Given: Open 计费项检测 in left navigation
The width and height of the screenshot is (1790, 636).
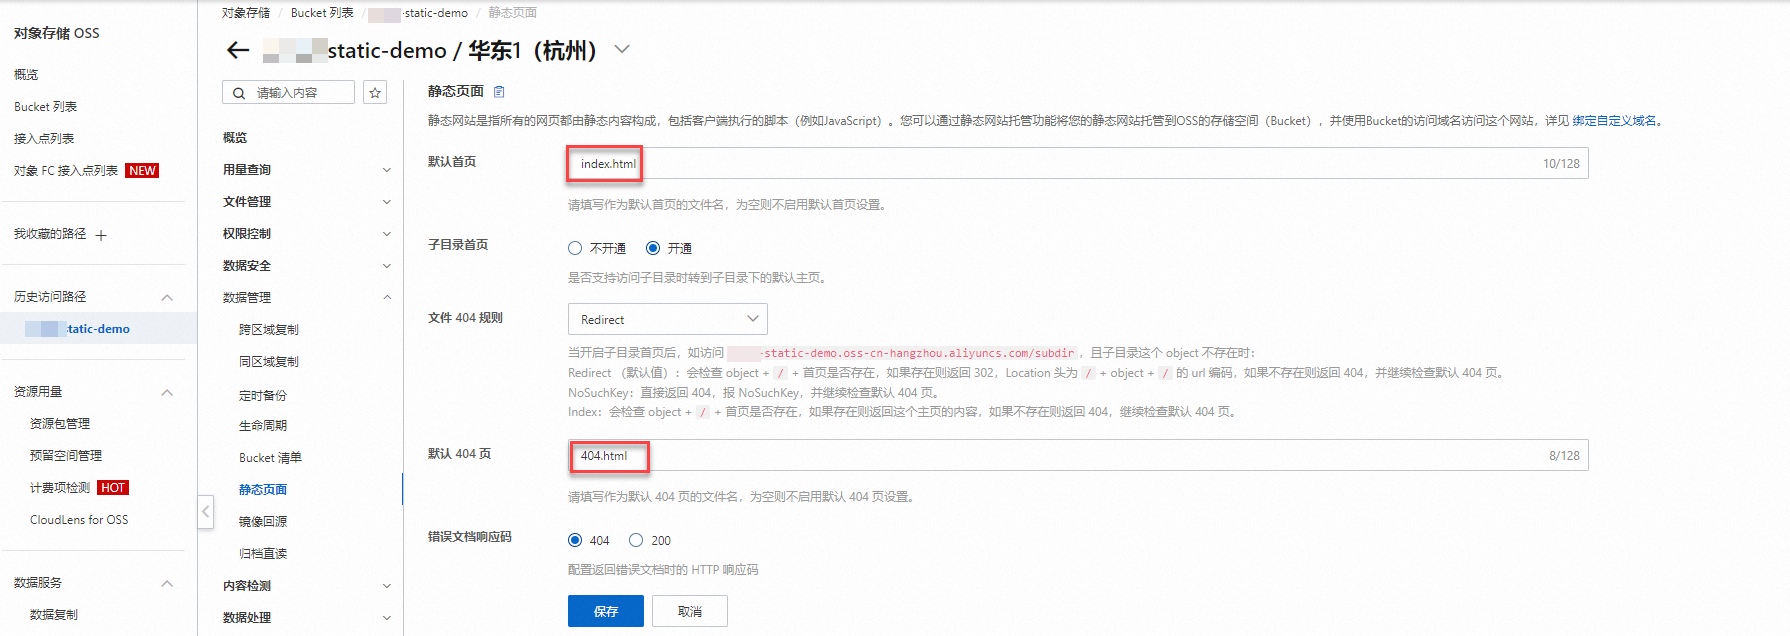Looking at the screenshot, I should point(60,488).
